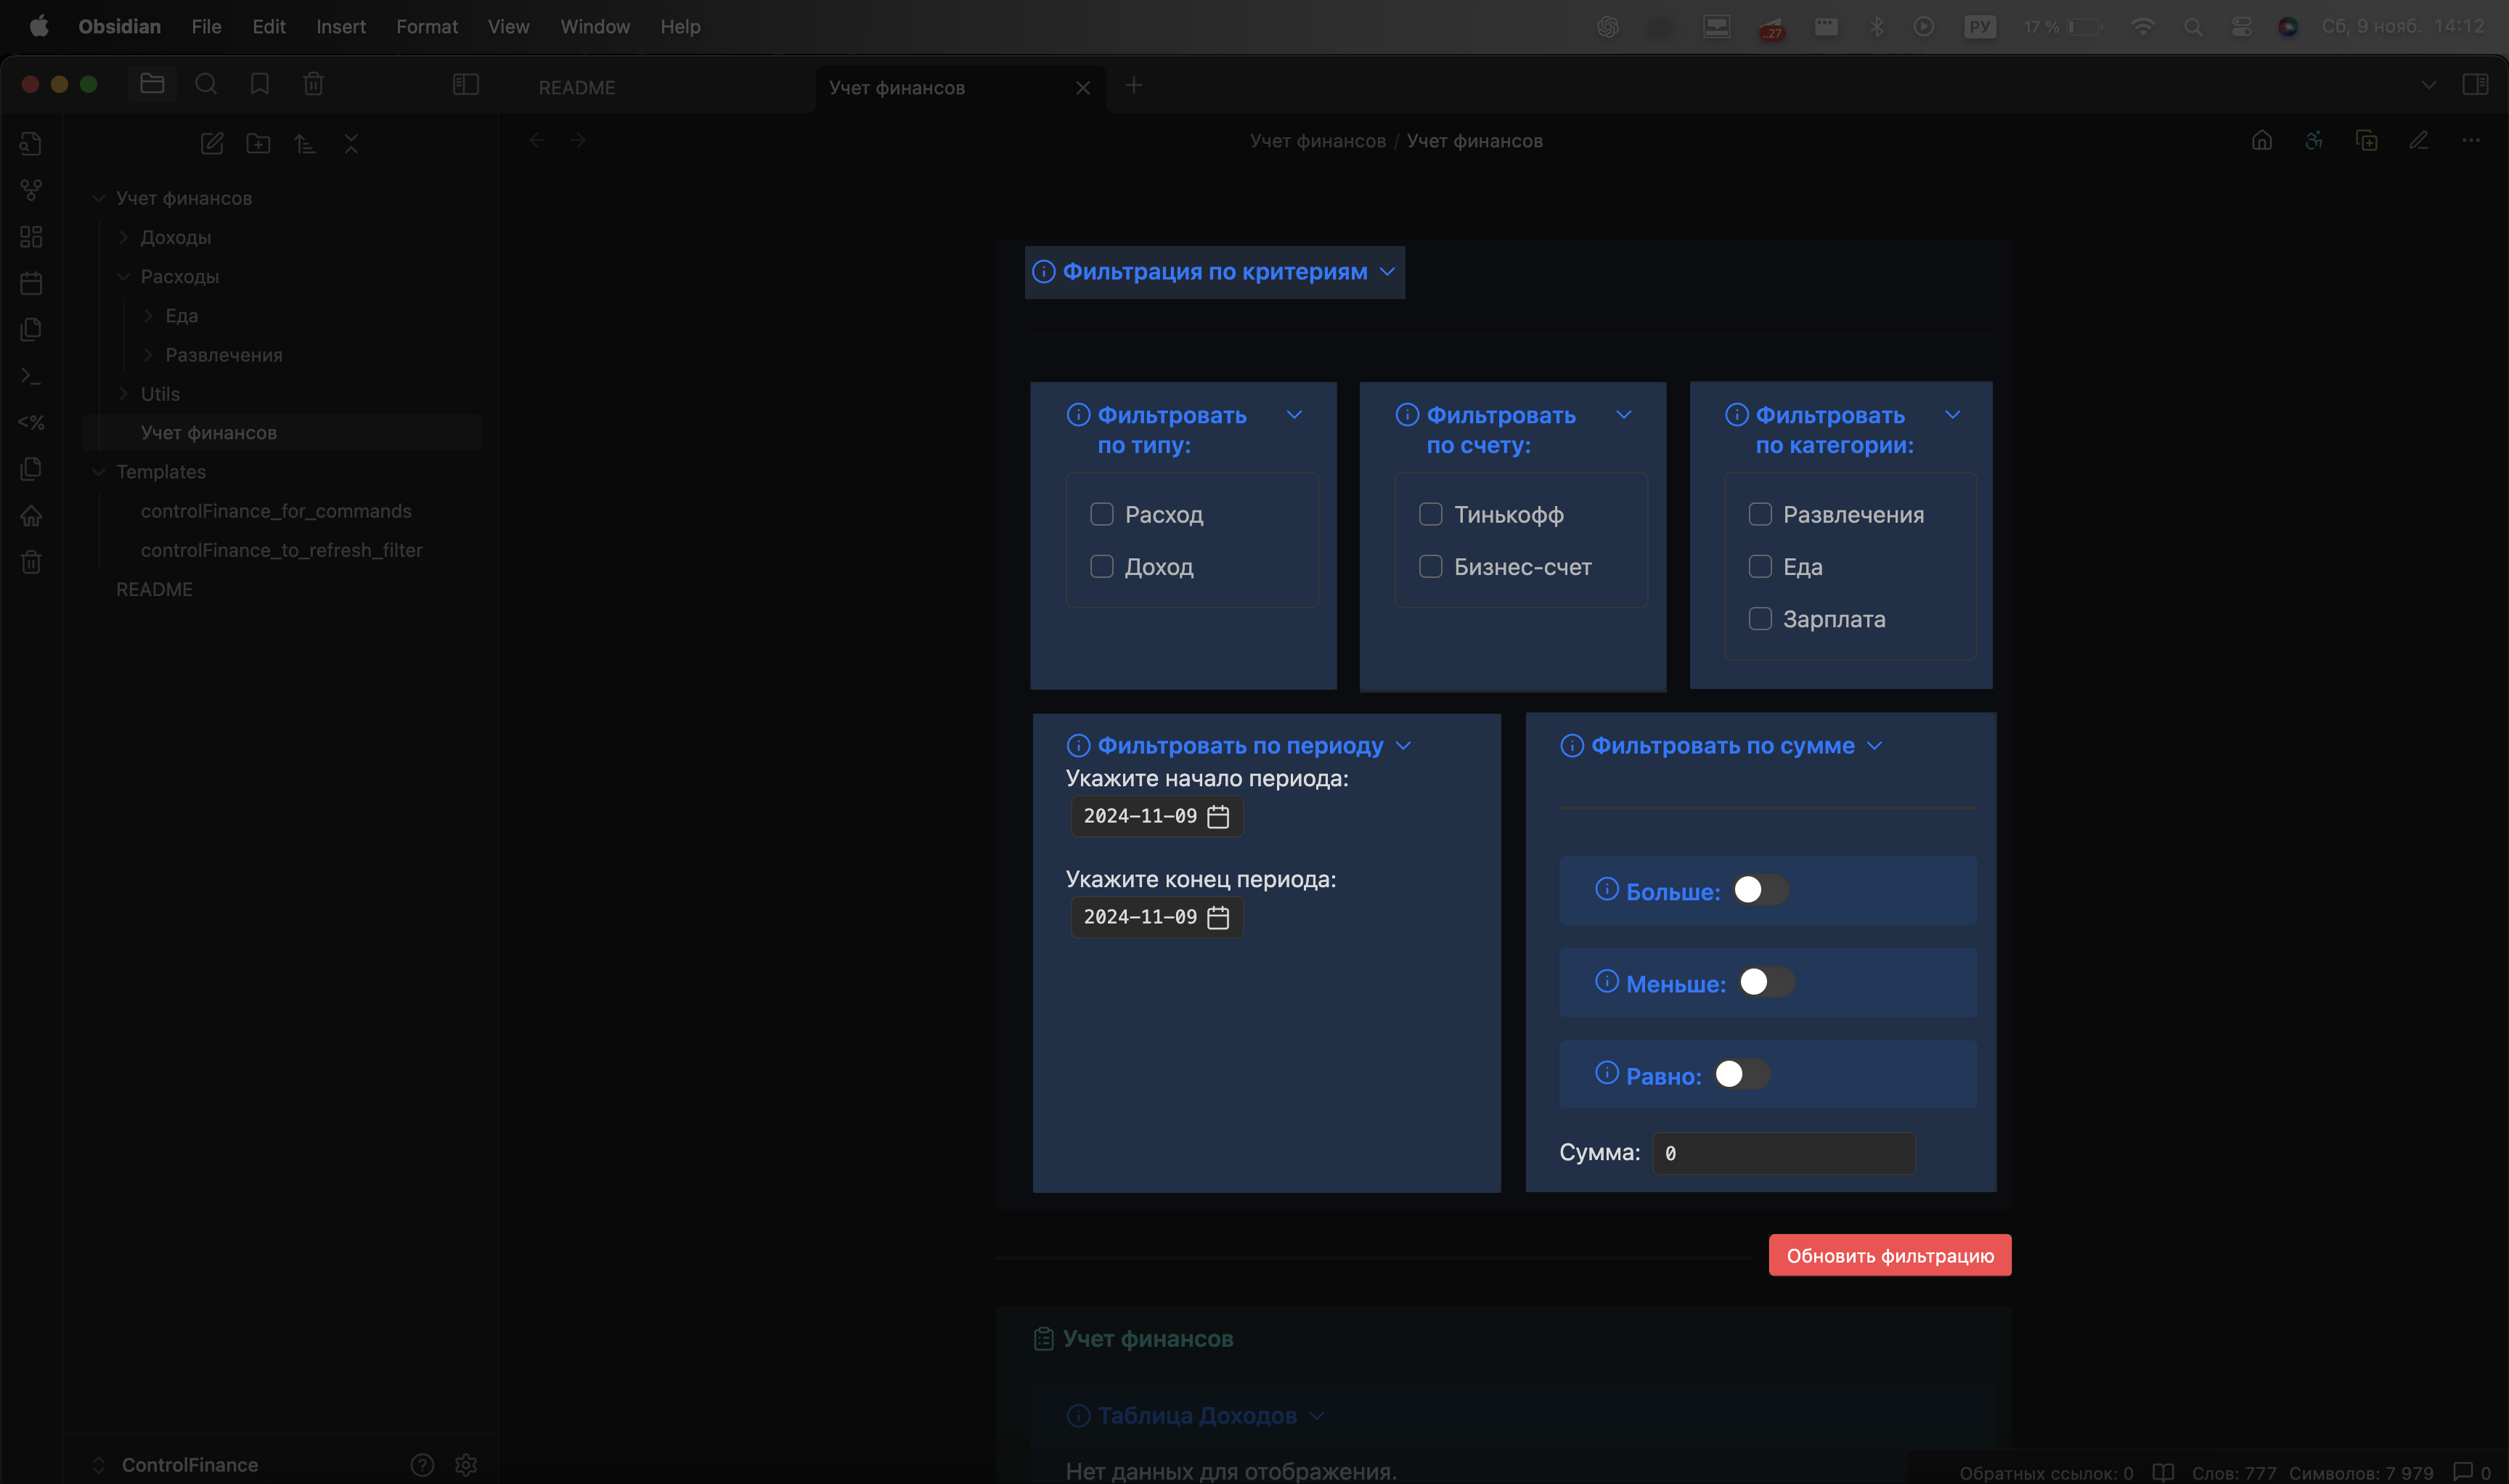Viewport: 2509px width, 1484px height.
Task: Open the calendar ribbon icon
Action: tap(31, 283)
